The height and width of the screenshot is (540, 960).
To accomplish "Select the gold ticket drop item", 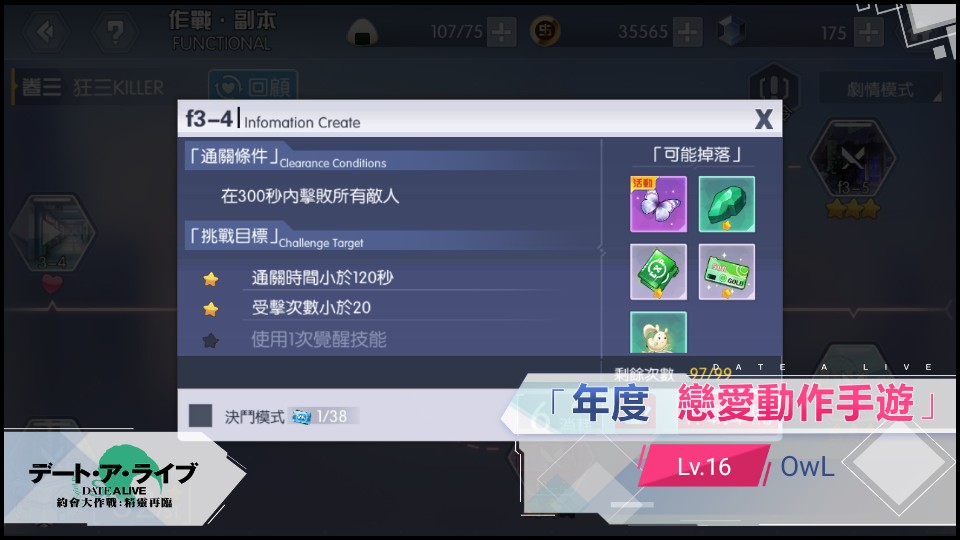I will [x=727, y=272].
